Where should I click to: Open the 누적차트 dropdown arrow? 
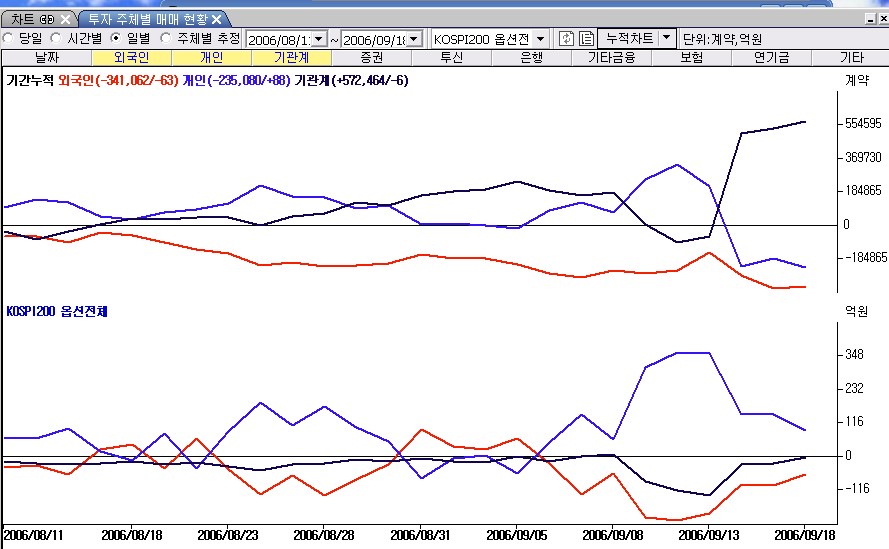coord(667,38)
